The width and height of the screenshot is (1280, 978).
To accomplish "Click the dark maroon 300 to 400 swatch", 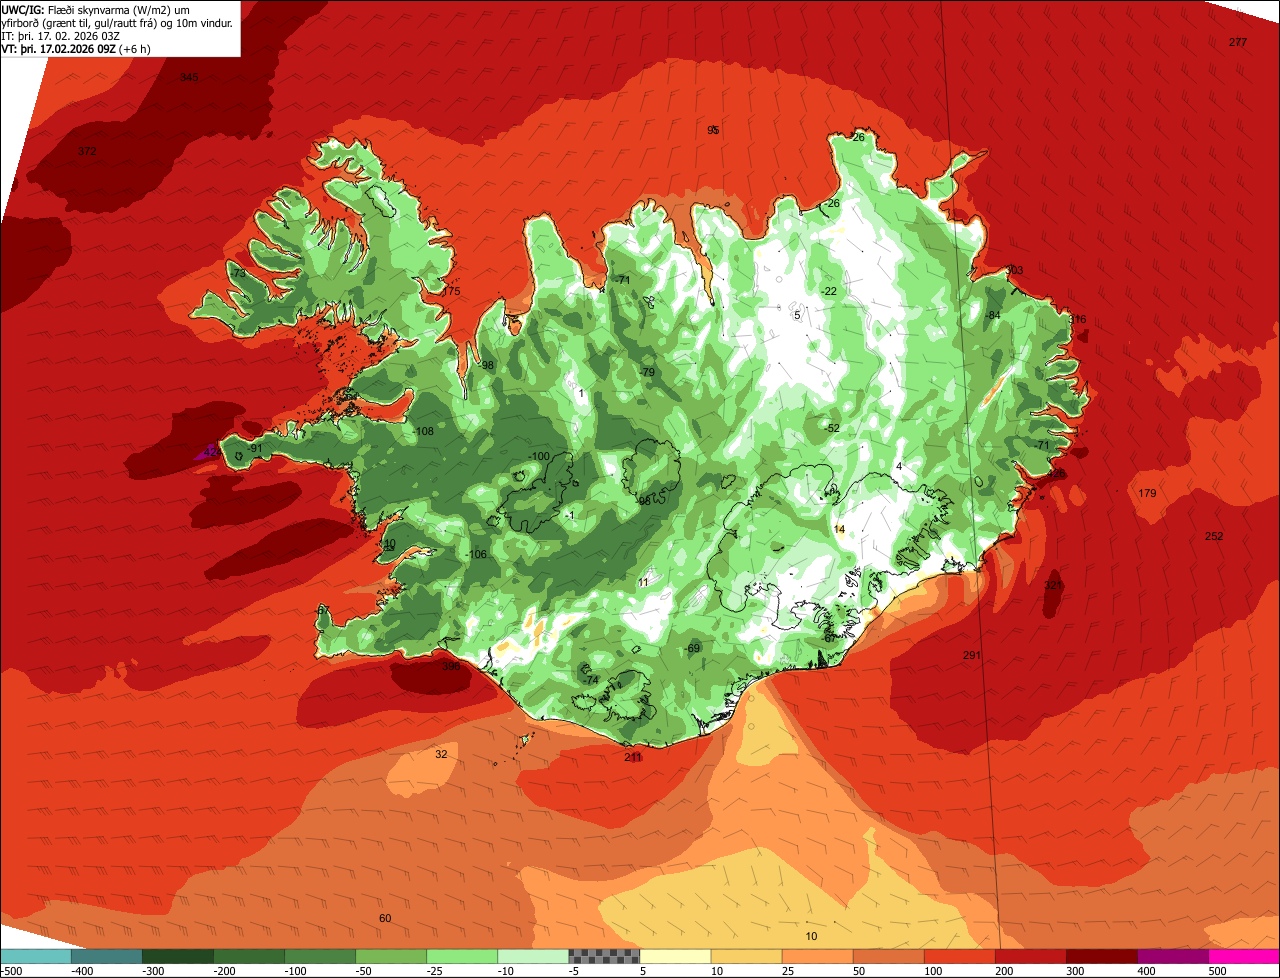I will (x=1101, y=956).
